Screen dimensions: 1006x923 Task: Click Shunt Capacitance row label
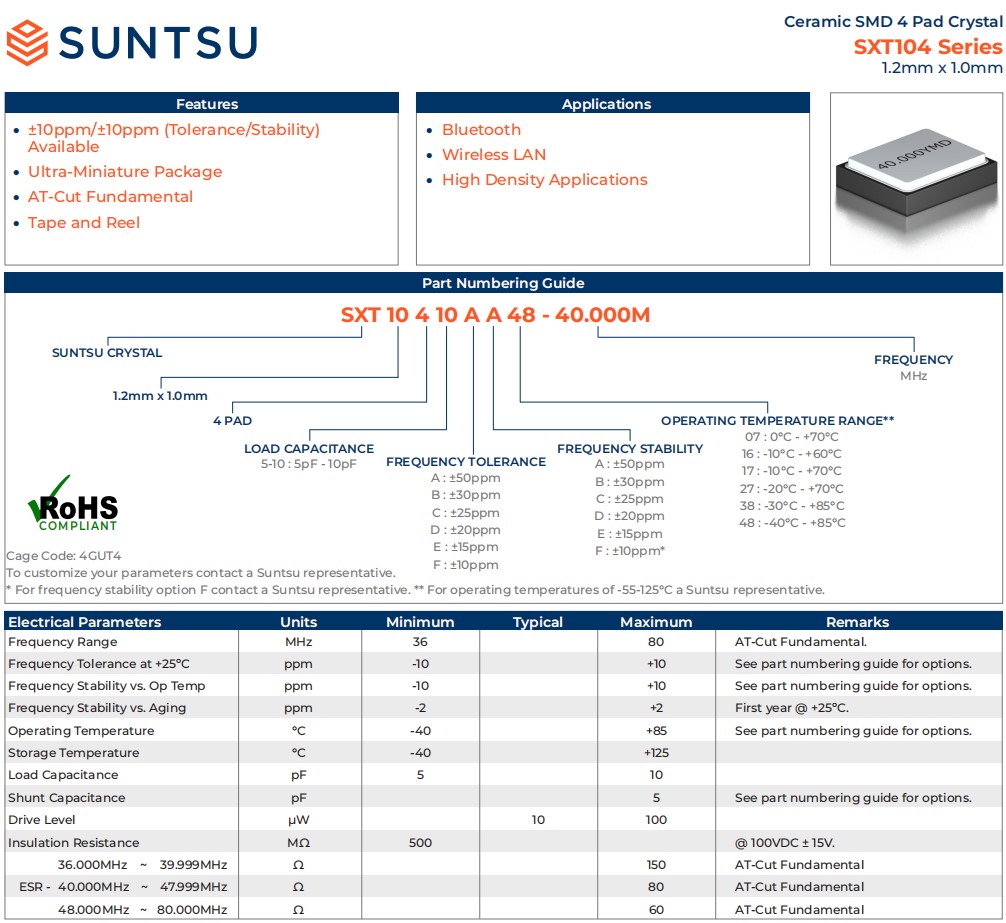pyautogui.click(x=67, y=798)
